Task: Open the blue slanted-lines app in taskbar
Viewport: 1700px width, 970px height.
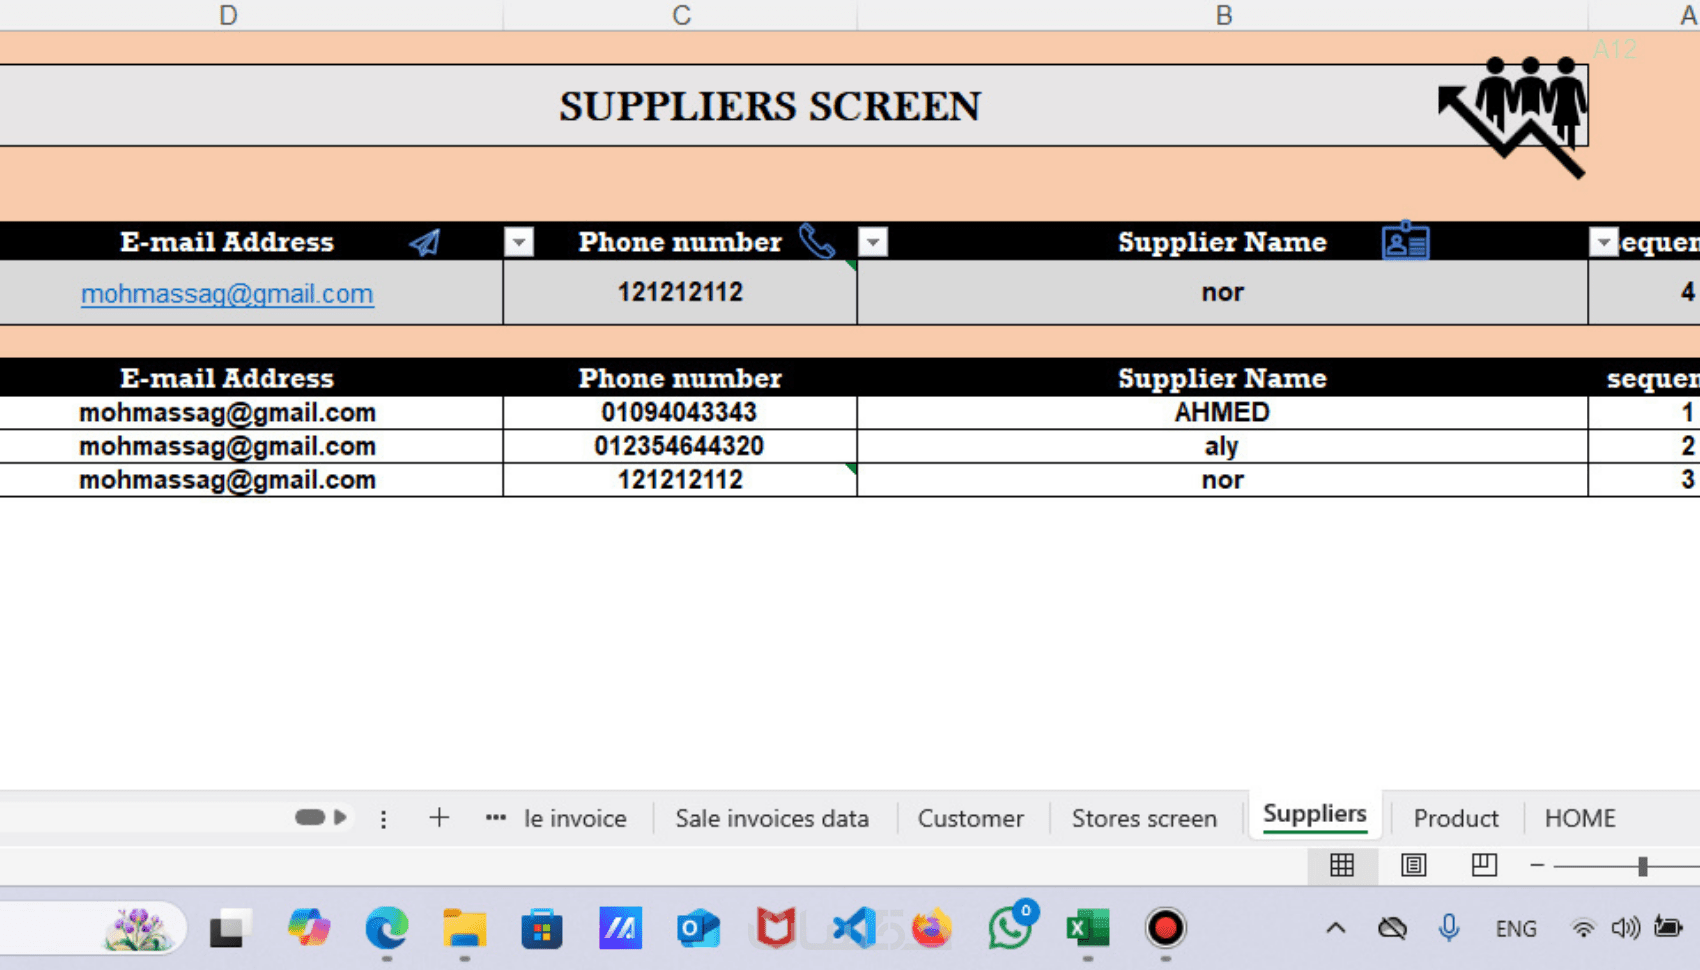Action: pos(620,928)
